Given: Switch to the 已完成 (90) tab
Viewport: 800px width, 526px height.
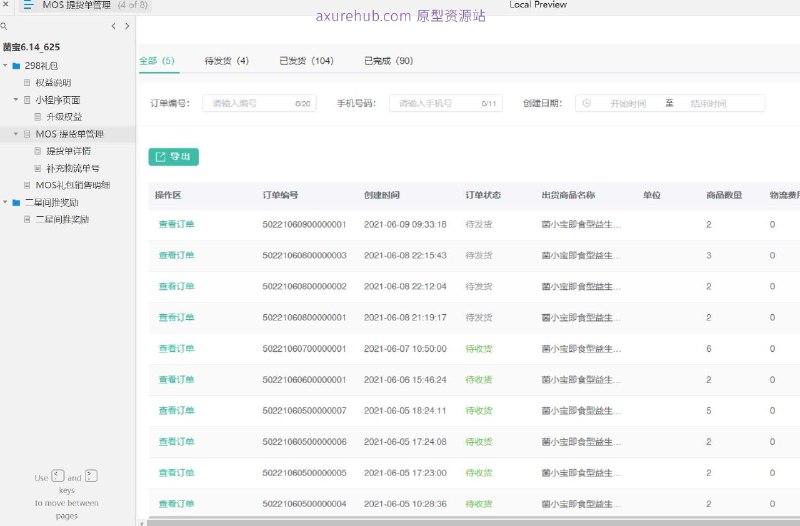Looking at the screenshot, I should (x=388, y=61).
